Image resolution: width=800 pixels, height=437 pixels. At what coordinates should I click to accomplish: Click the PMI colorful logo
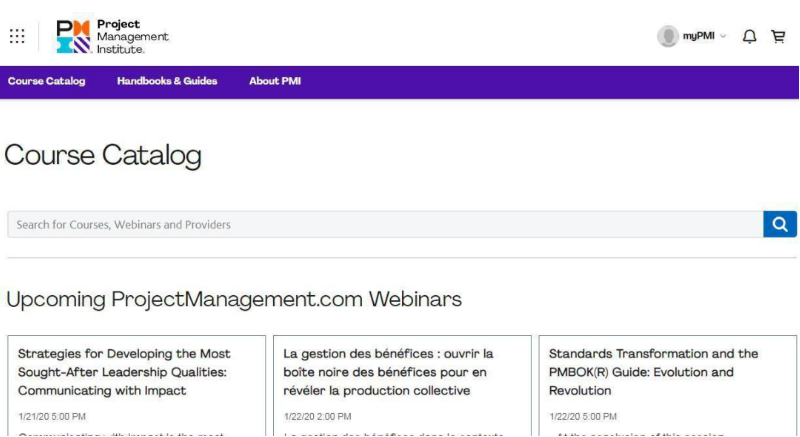pos(74,36)
